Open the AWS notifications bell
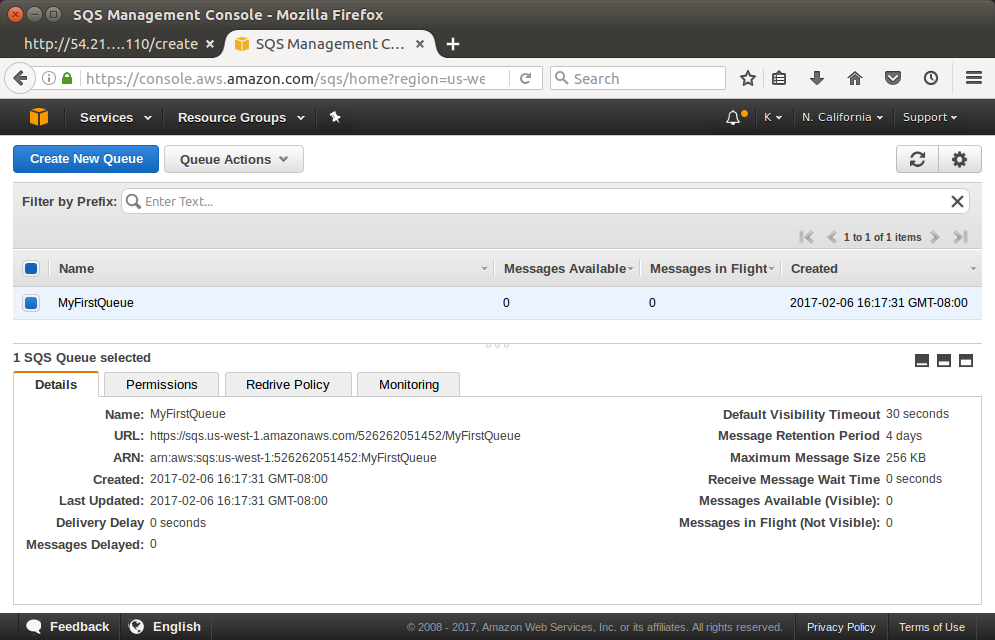This screenshot has width=995, height=640. pyautogui.click(x=733, y=117)
